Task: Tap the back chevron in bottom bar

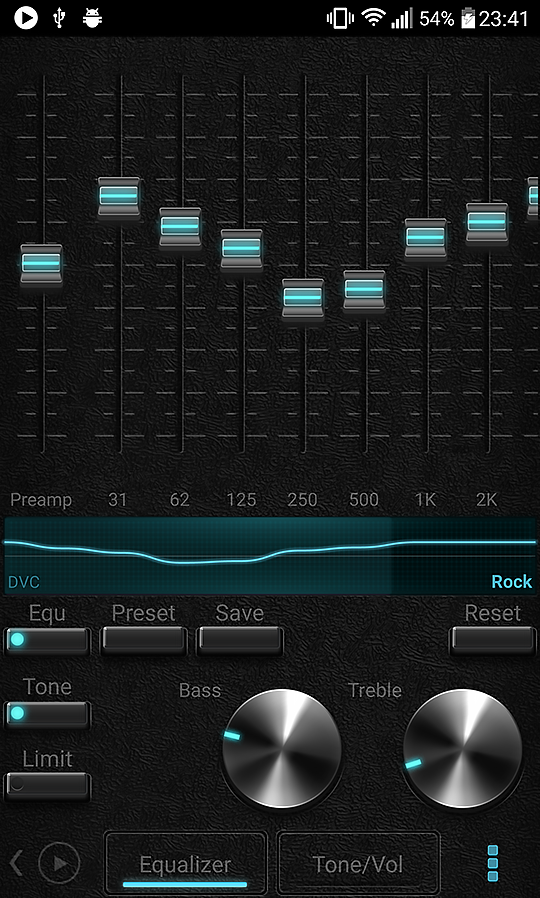Action: click(17, 862)
